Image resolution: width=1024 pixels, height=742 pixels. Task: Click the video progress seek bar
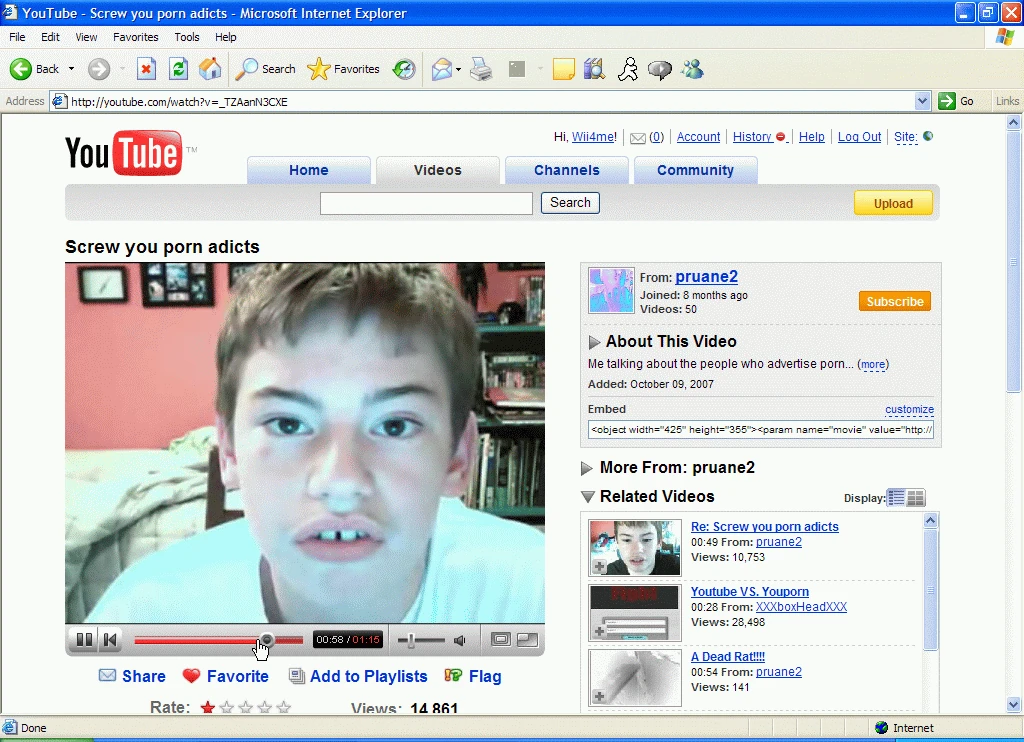tap(219, 640)
